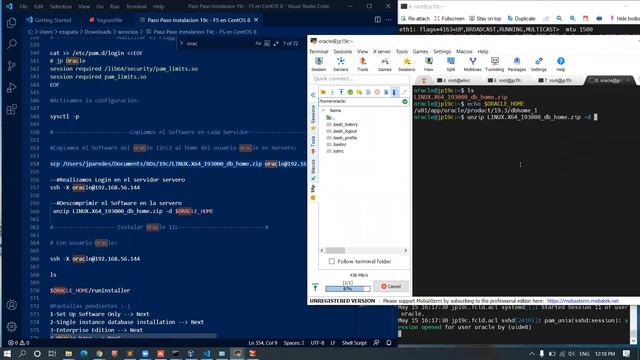Click the Tunneling icon in MobaXterm toolbar
The width and height of the screenshot is (640, 360).
point(495,64)
